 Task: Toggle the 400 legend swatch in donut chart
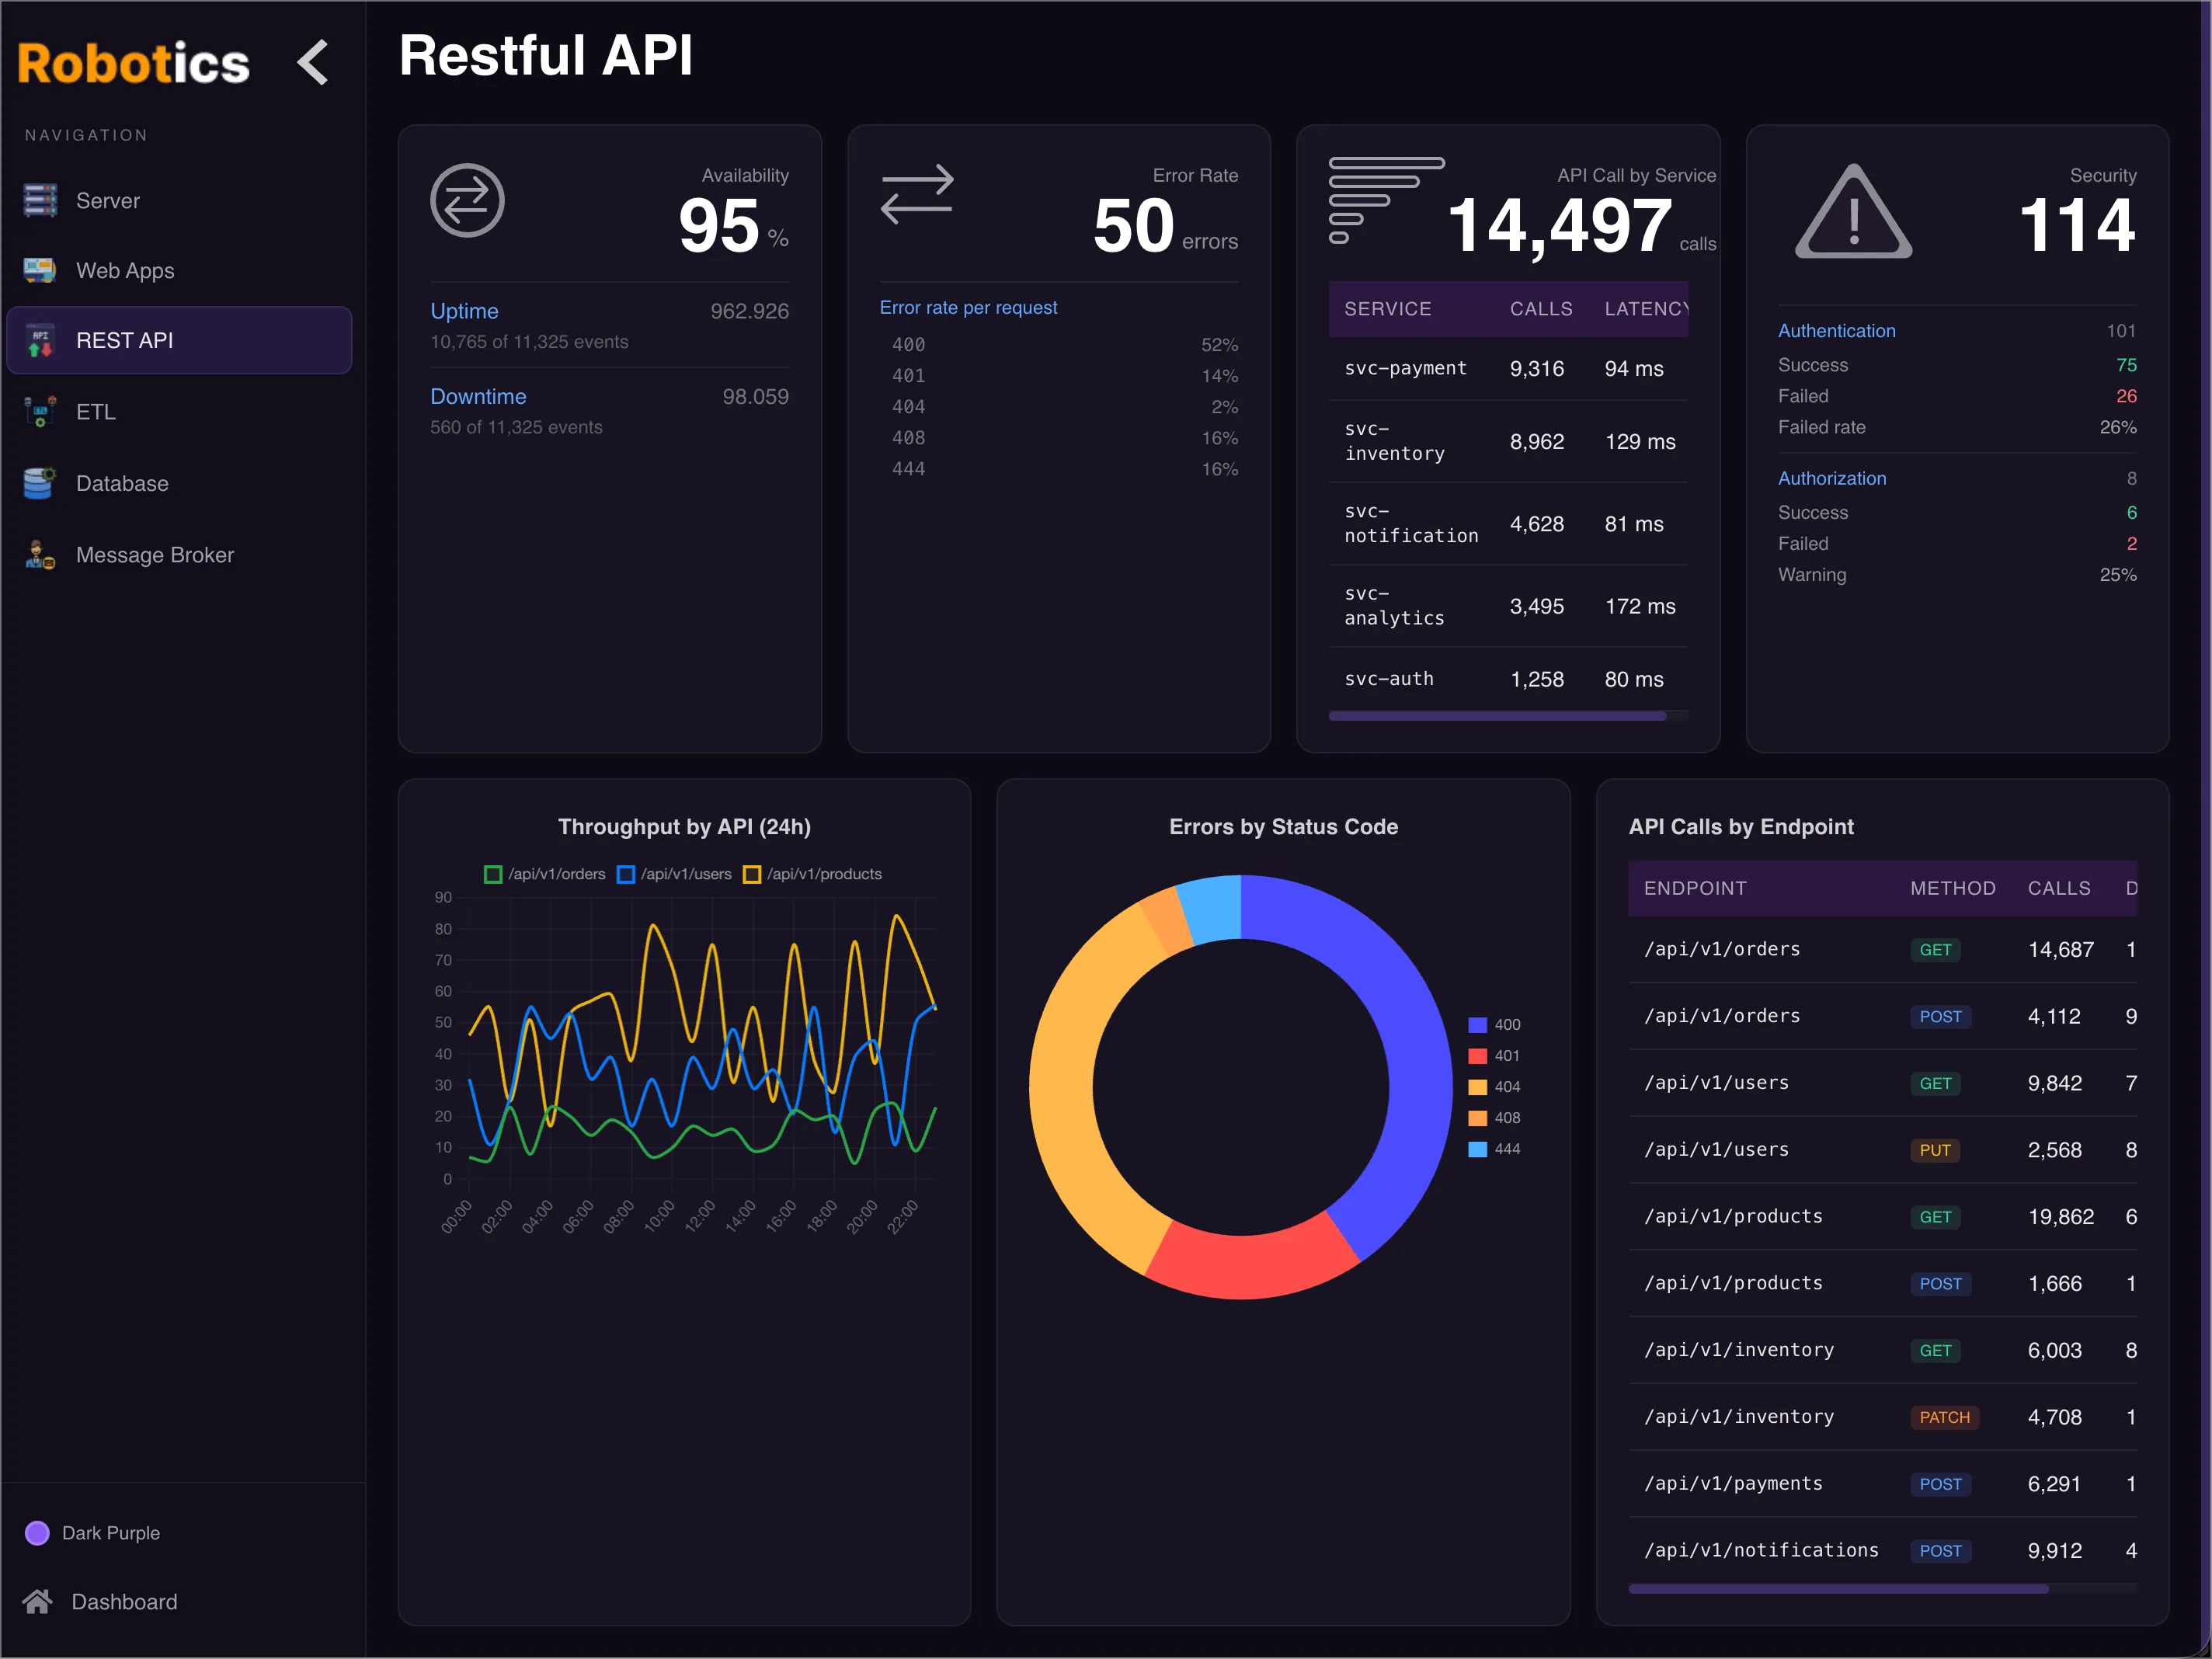click(x=1477, y=1024)
